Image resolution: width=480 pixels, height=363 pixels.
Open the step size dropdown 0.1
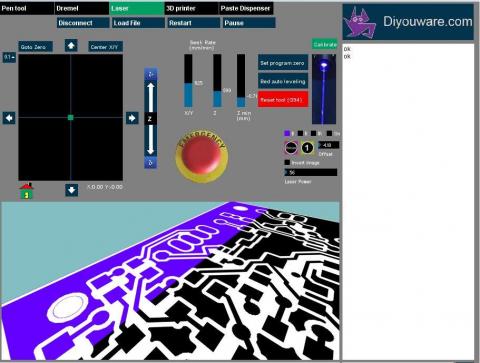coord(9,57)
